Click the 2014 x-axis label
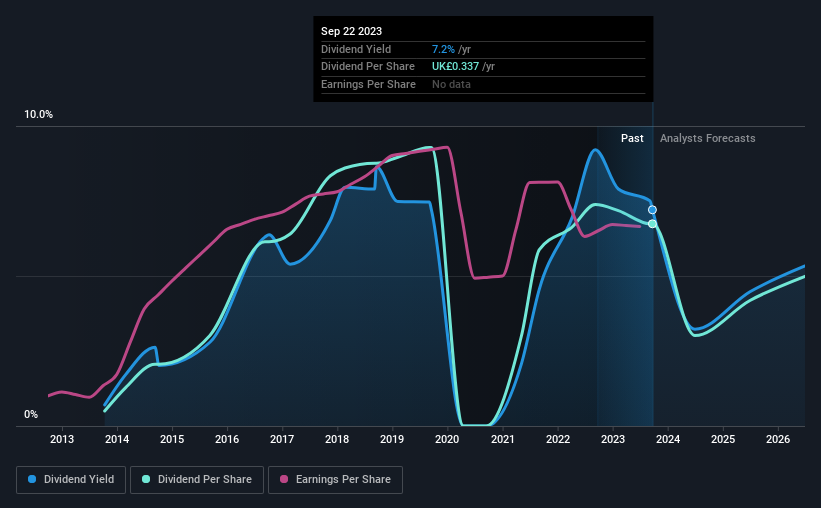The height and width of the screenshot is (508, 821). point(117,439)
